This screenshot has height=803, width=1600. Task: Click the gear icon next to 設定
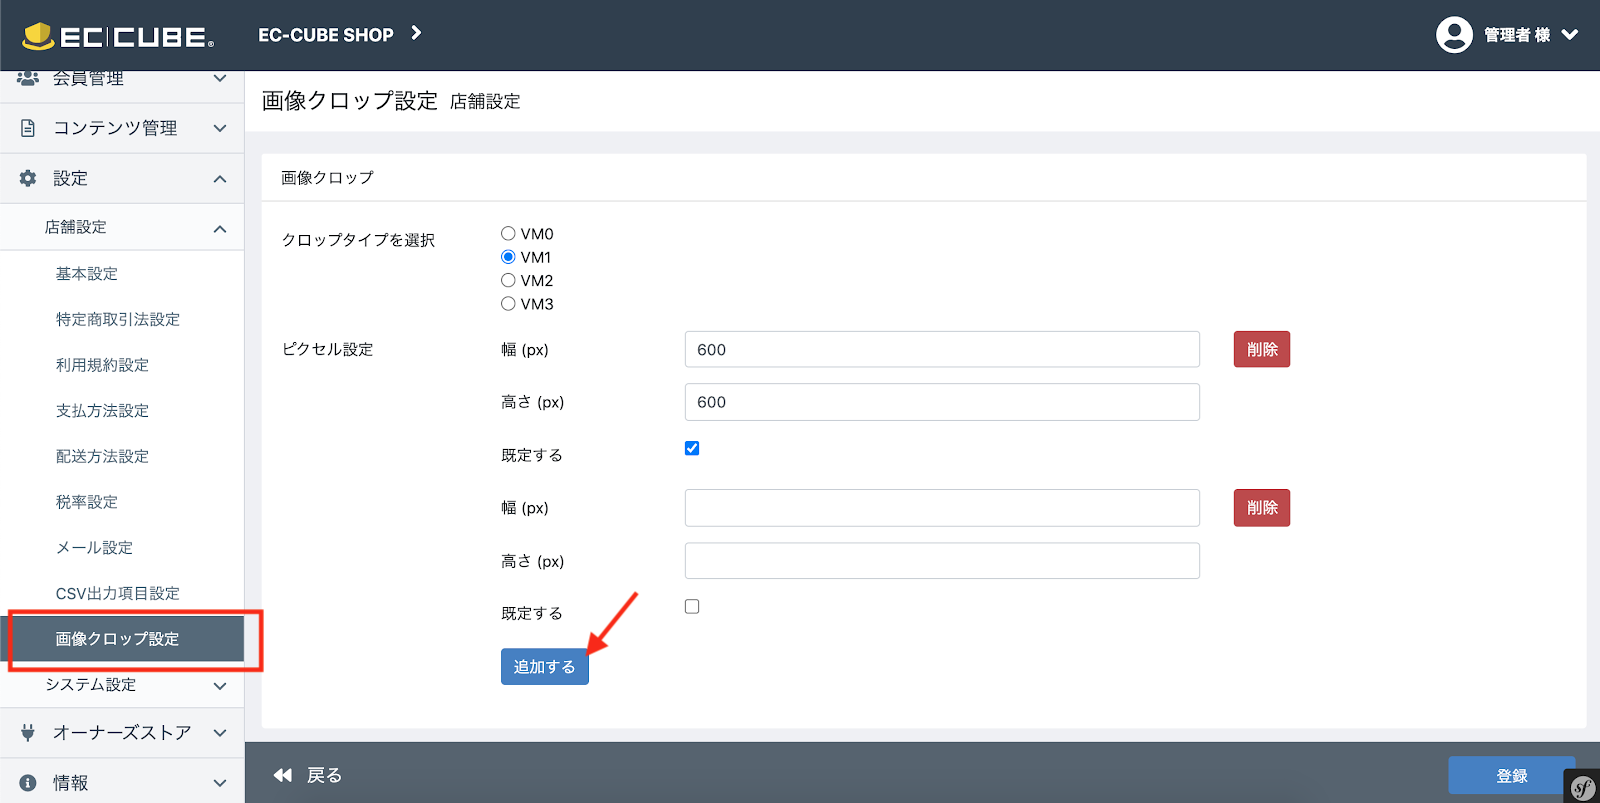click(28, 178)
